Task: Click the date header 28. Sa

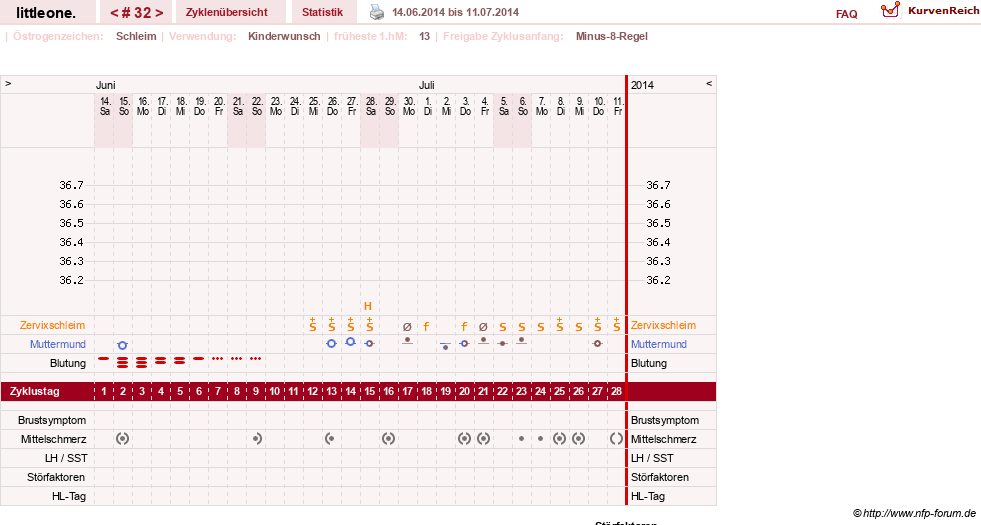Action: pyautogui.click(x=371, y=106)
